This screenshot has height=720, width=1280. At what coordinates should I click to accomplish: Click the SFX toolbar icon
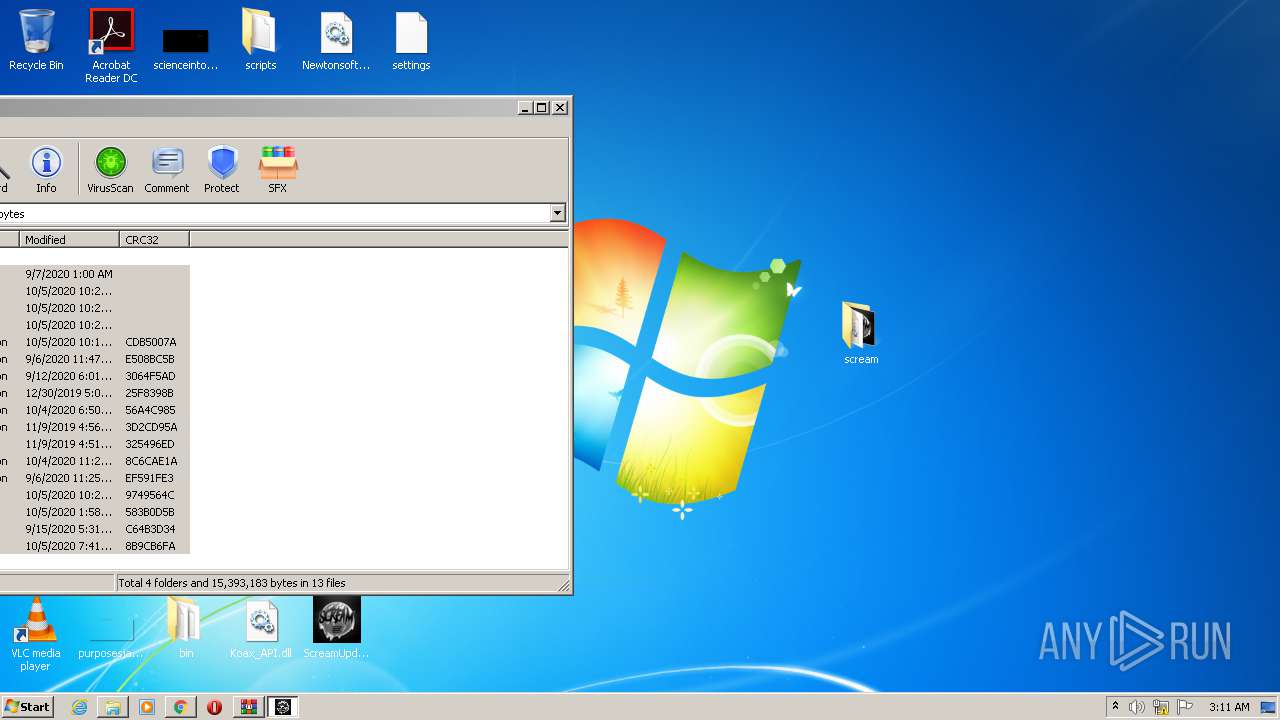278,169
